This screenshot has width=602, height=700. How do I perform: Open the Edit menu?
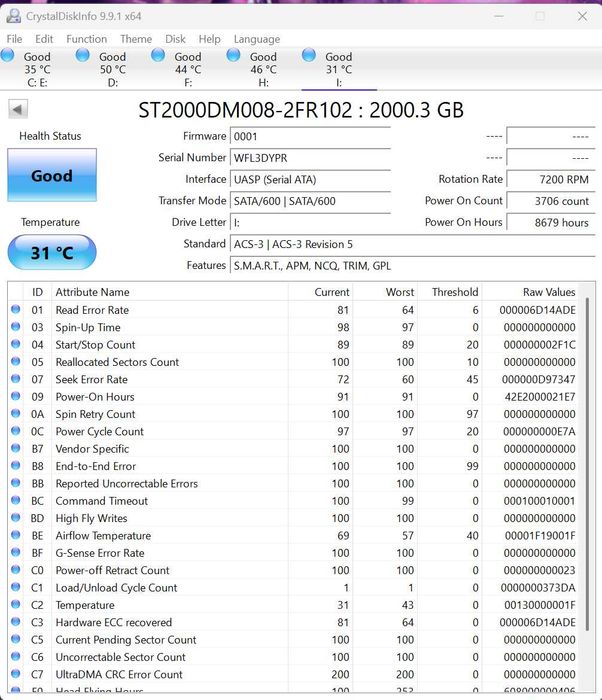coord(44,39)
